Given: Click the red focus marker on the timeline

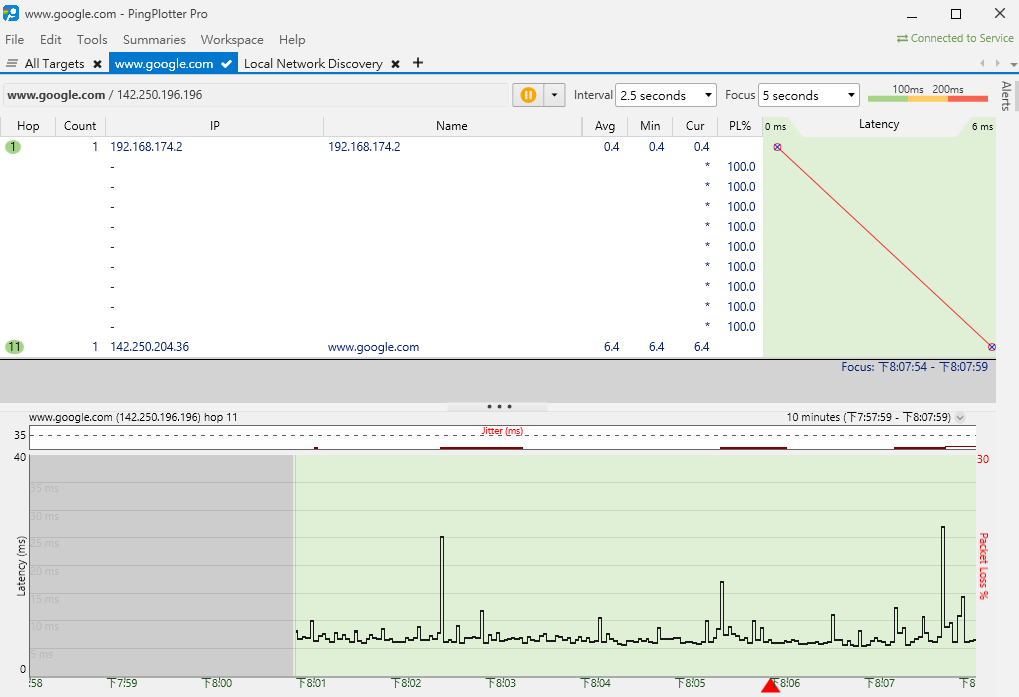Looking at the screenshot, I should coord(770,685).
